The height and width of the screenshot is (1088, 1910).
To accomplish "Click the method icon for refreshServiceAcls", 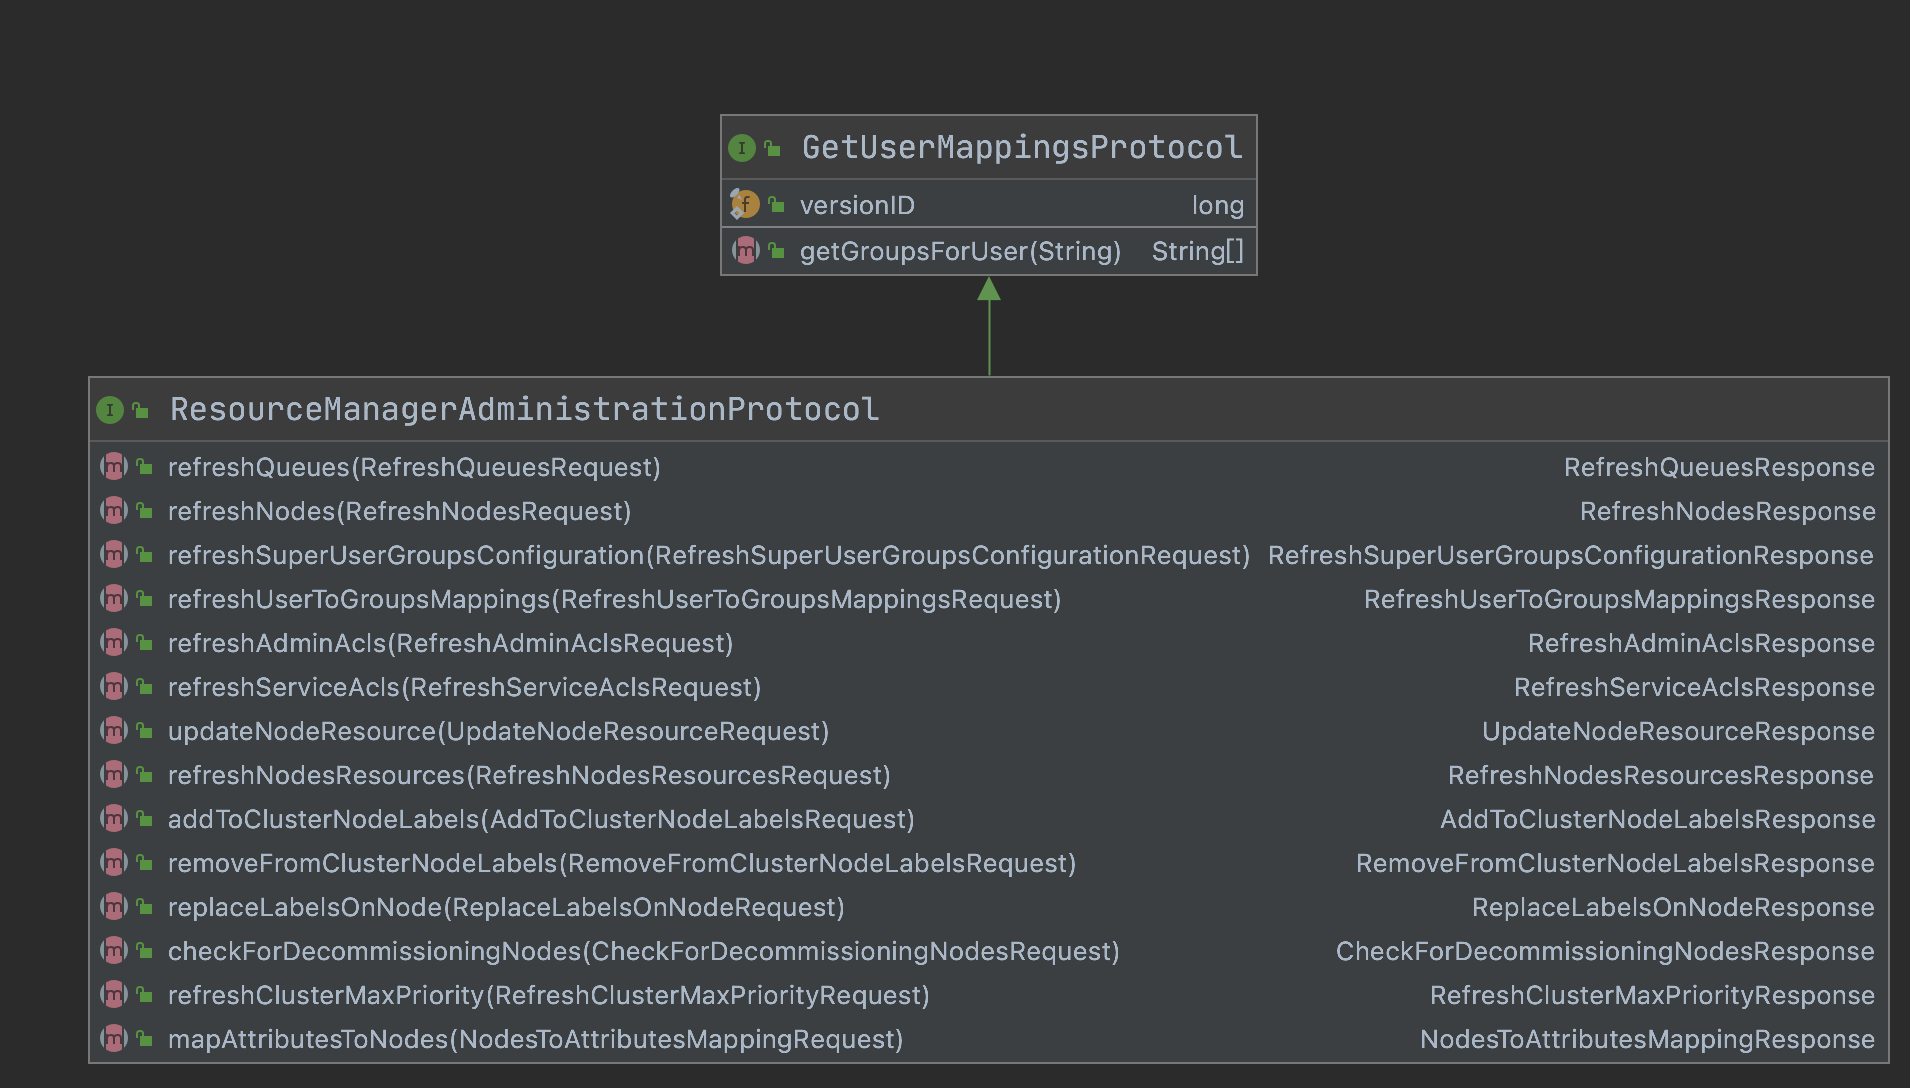I will tap(114, 686).
